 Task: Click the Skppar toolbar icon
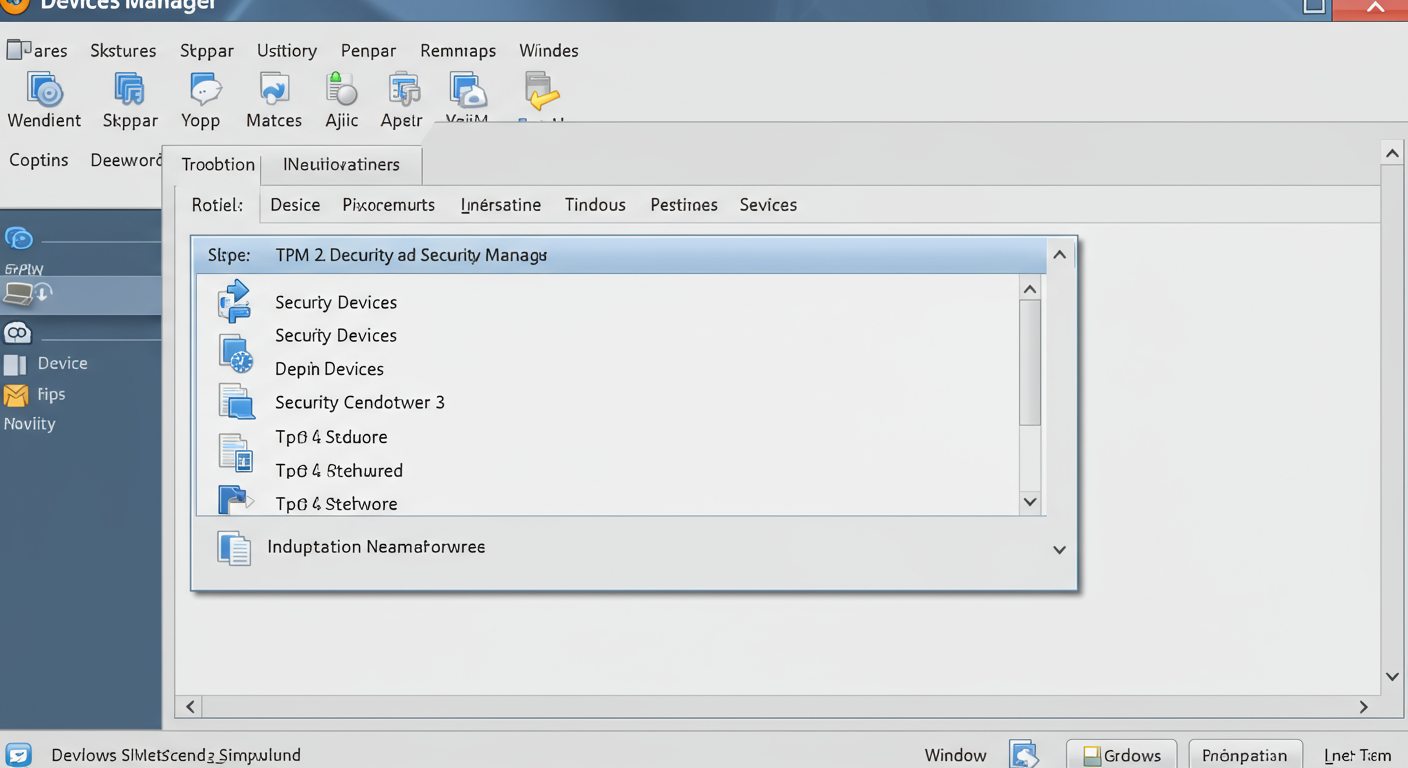pyautogui.click(x=130, y=90)
